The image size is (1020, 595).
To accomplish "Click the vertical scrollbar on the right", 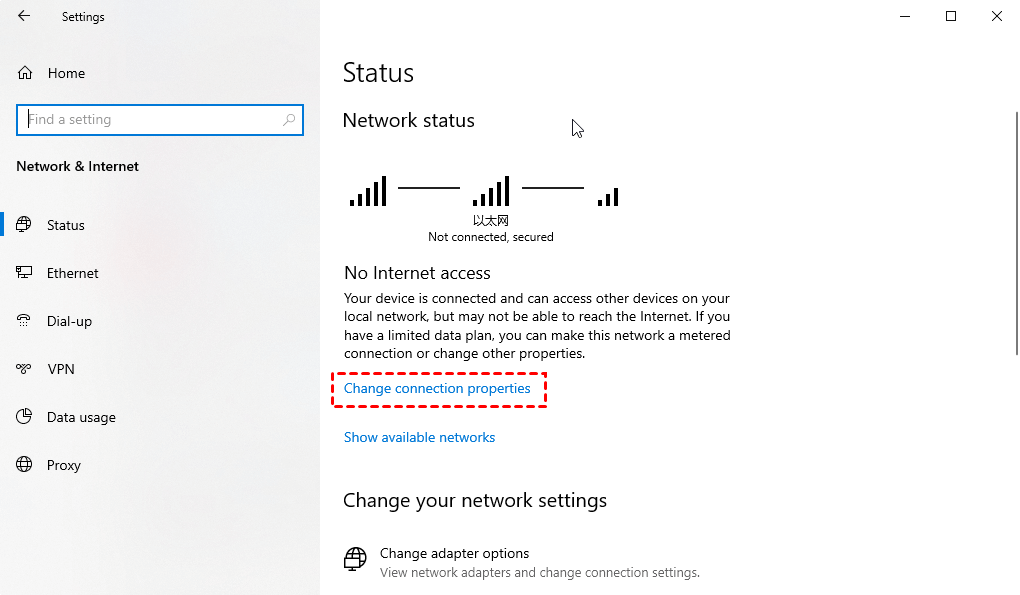I will tap(1017, 233).
